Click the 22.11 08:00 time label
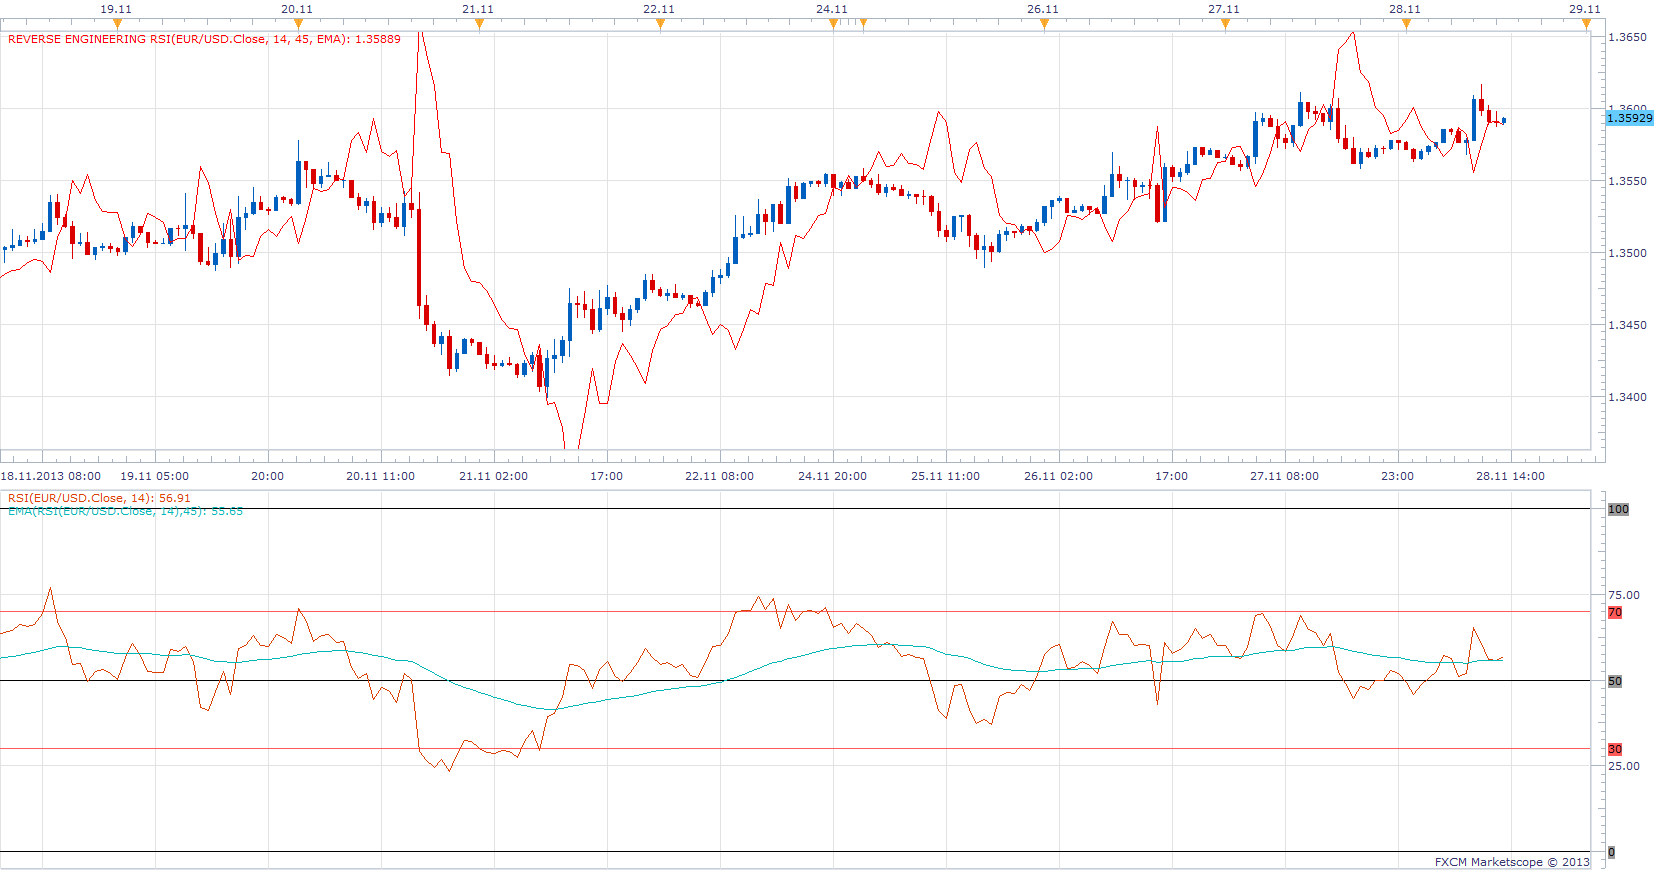 [x=720, y=476]
